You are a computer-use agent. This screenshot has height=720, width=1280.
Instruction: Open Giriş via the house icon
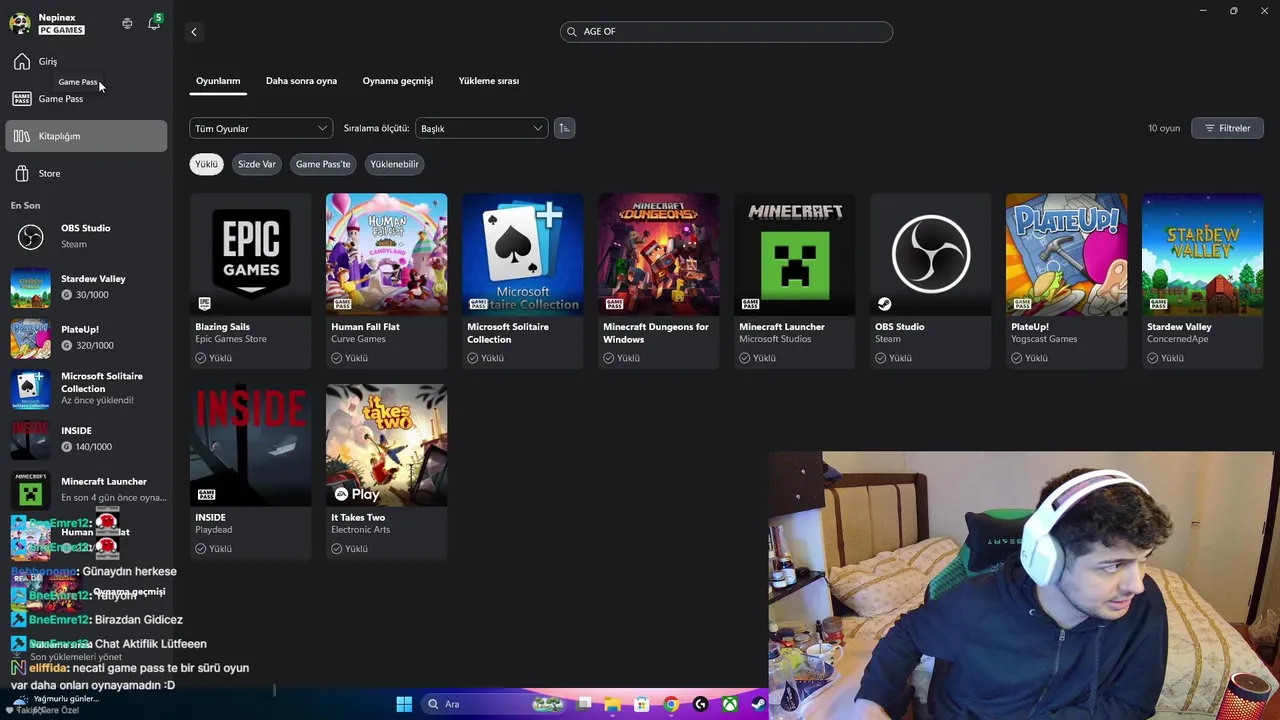click(x=22, y=62)
